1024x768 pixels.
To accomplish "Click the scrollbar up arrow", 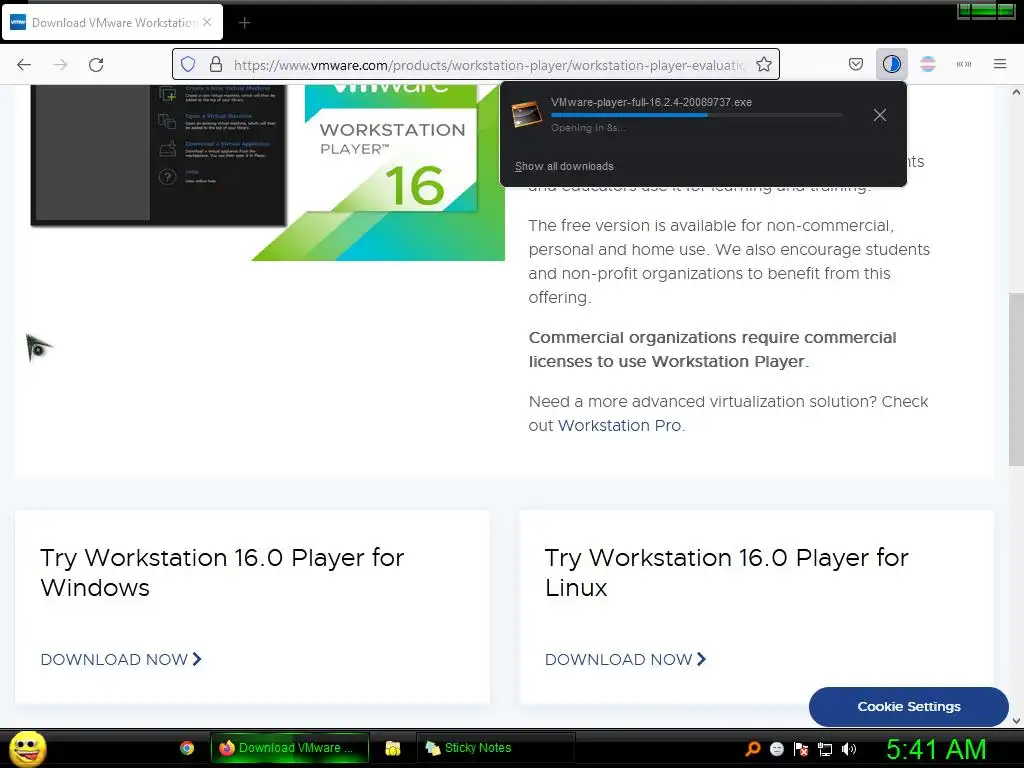I will pos(1016,92).
